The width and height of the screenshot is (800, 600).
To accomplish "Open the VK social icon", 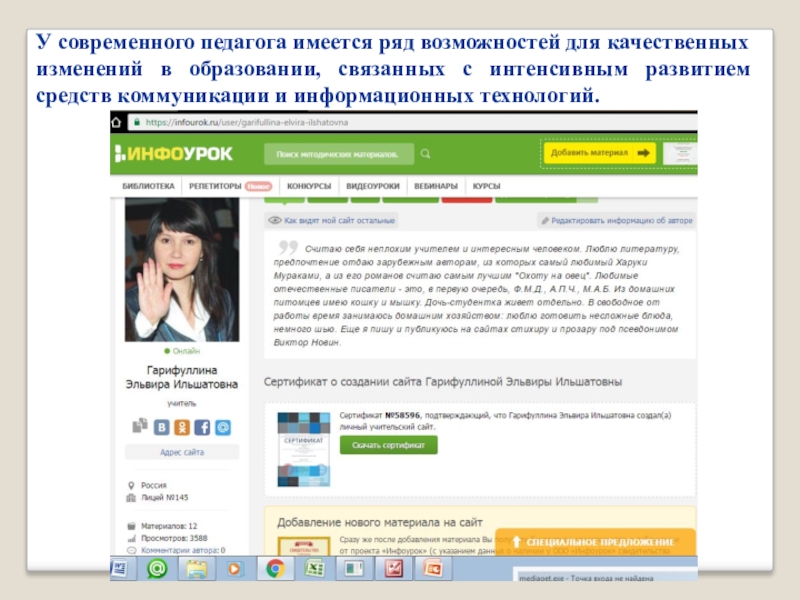I will (x=162, y=427).
